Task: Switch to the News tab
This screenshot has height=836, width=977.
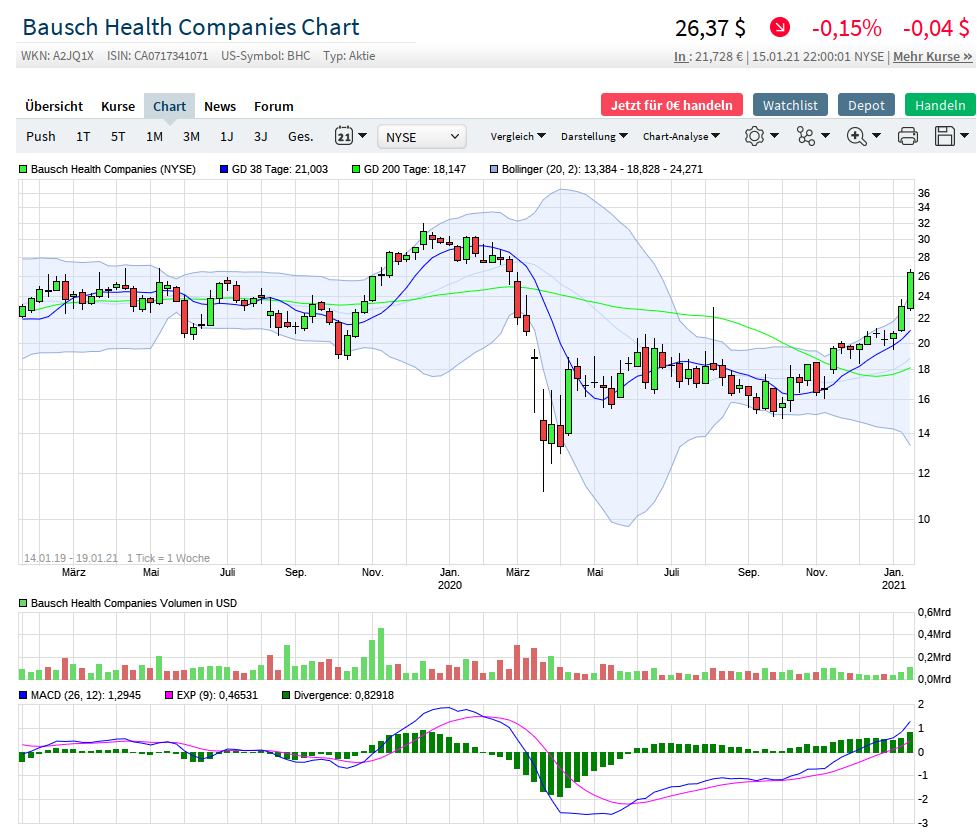Action: [x=219, y=105]
